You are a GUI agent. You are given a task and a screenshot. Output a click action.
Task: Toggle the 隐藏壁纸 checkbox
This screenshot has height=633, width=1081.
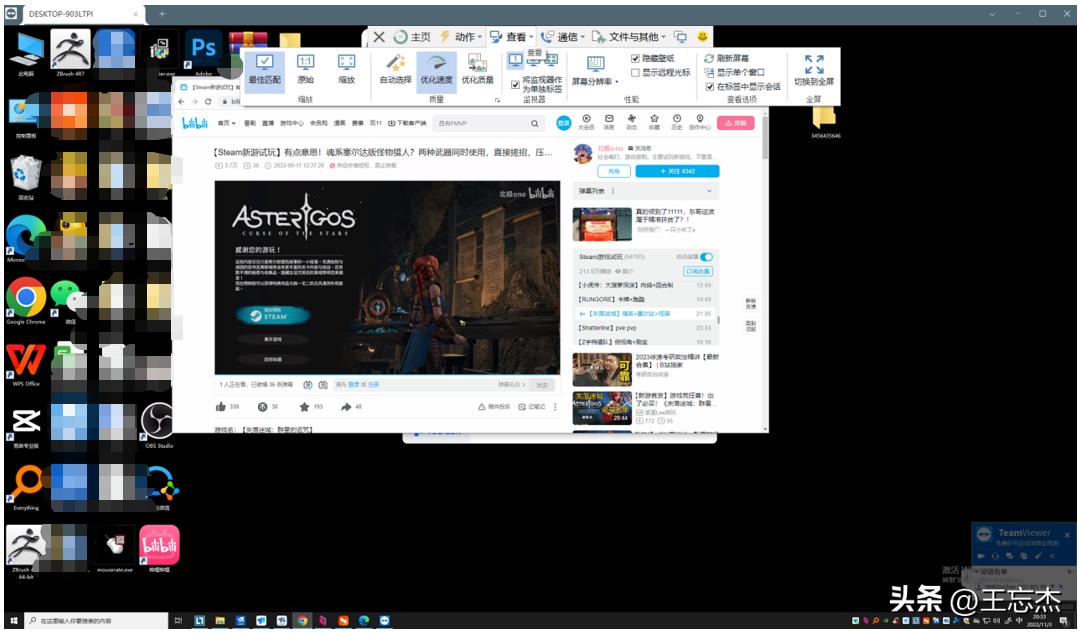pos(635,59)
